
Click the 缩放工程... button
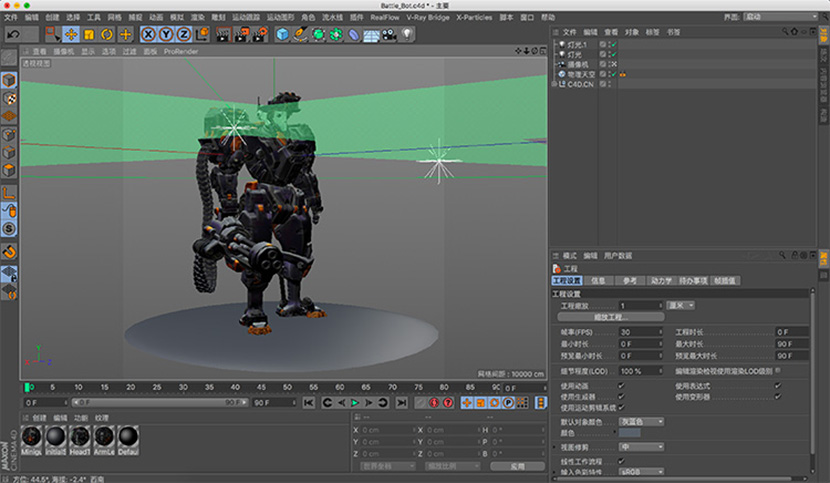[611, 317]
